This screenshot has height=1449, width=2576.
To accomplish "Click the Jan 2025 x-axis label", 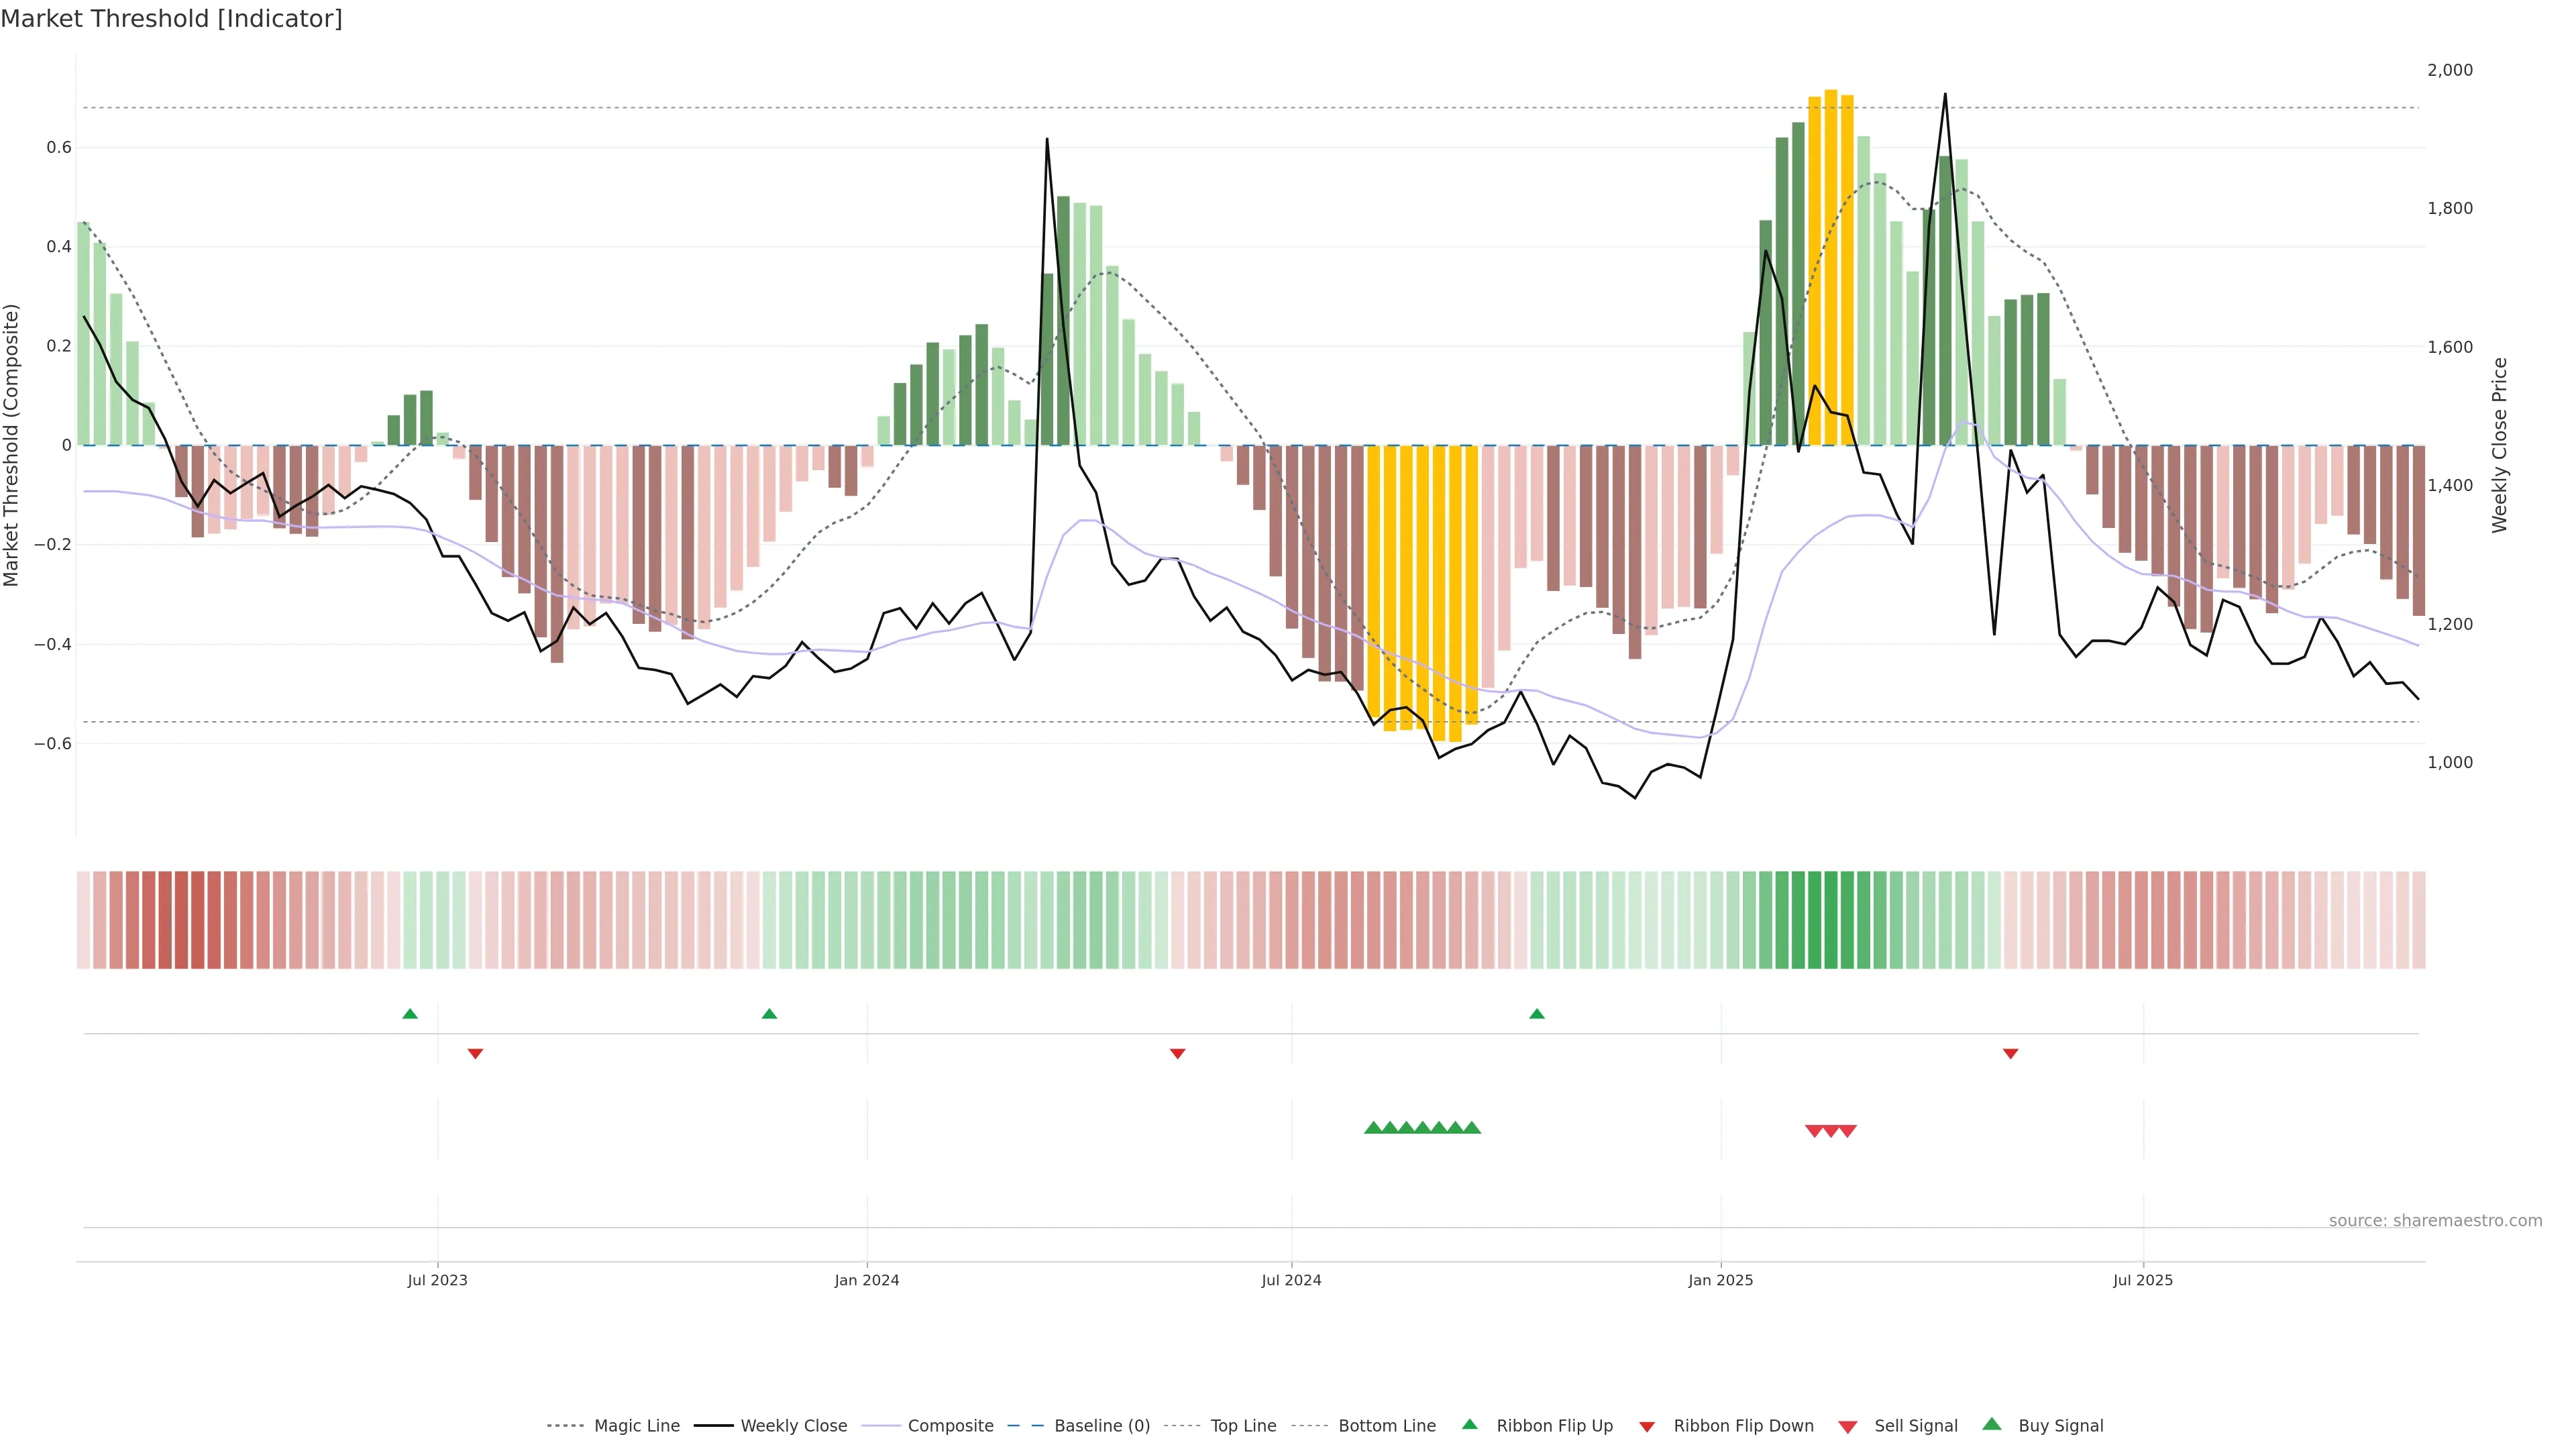I will [1720, 1280].
